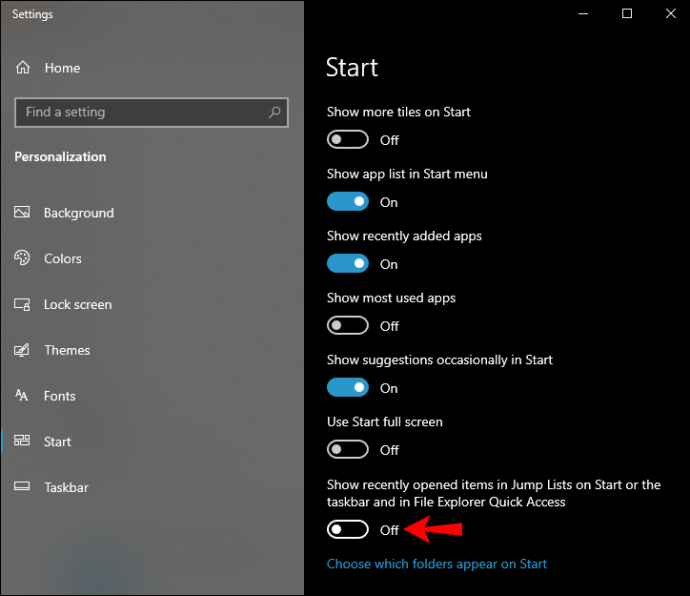Click Choose which folders appear on Start
The width and height of the screenshot is (690, 596).
(x=437, y=564)
